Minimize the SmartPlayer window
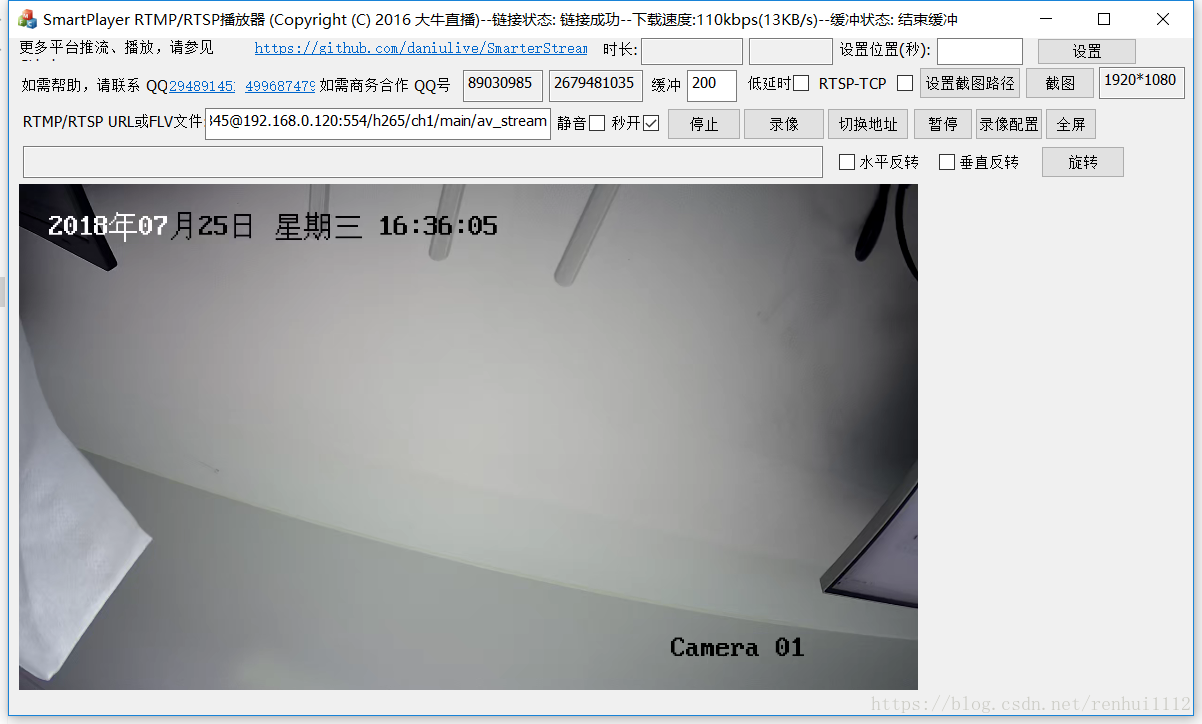This screenshot has height=724, width=1202. (1045, 19)
